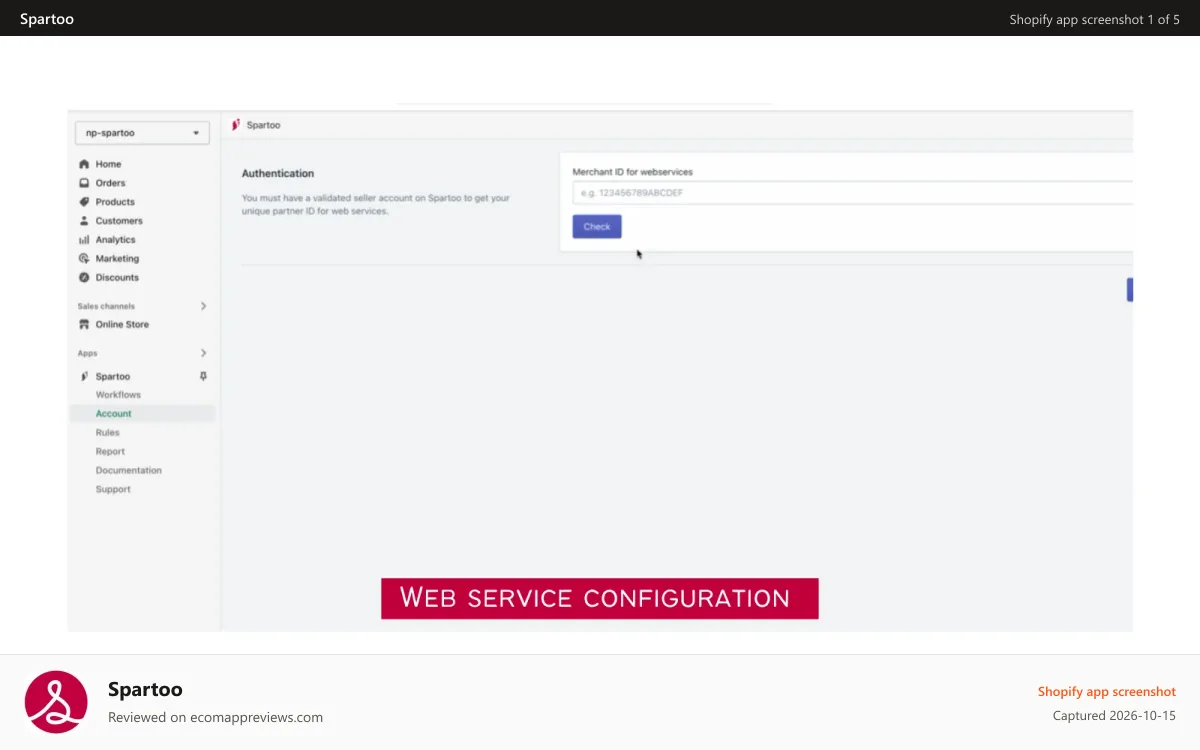
Task: Click 'Shopify app screenshot 1 of 5' text
Action: 1095,19
